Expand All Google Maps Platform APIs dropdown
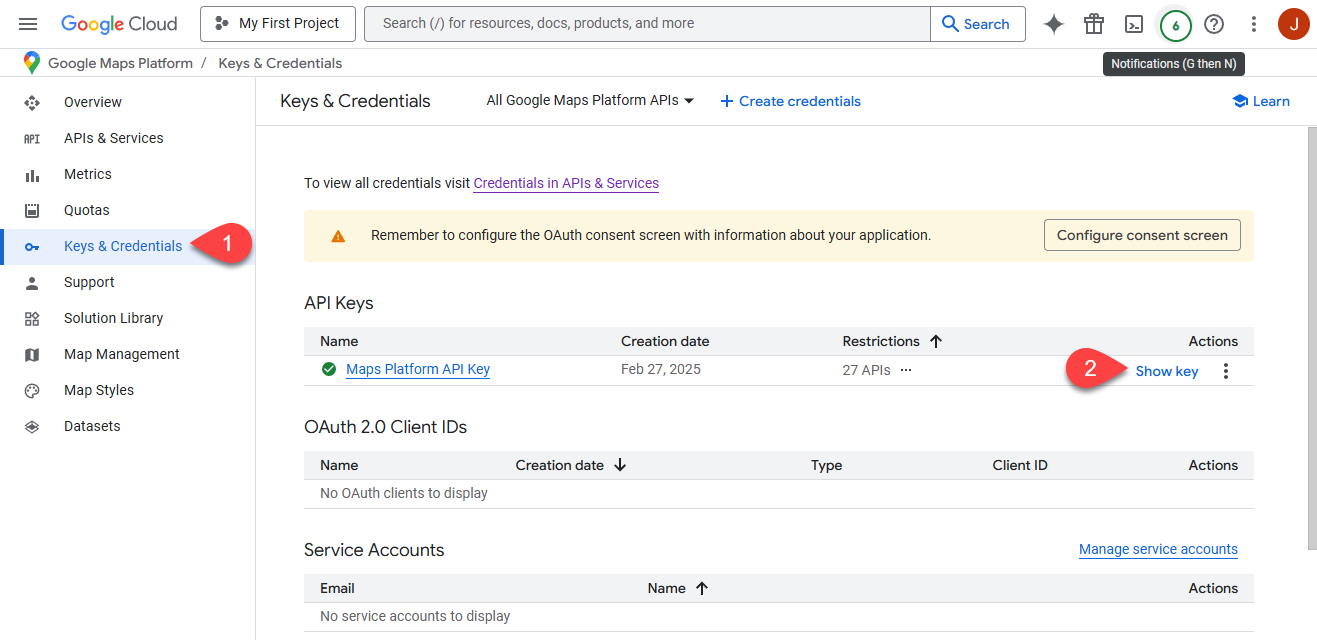Viewport: 1317px width, 640px height. 590,100
